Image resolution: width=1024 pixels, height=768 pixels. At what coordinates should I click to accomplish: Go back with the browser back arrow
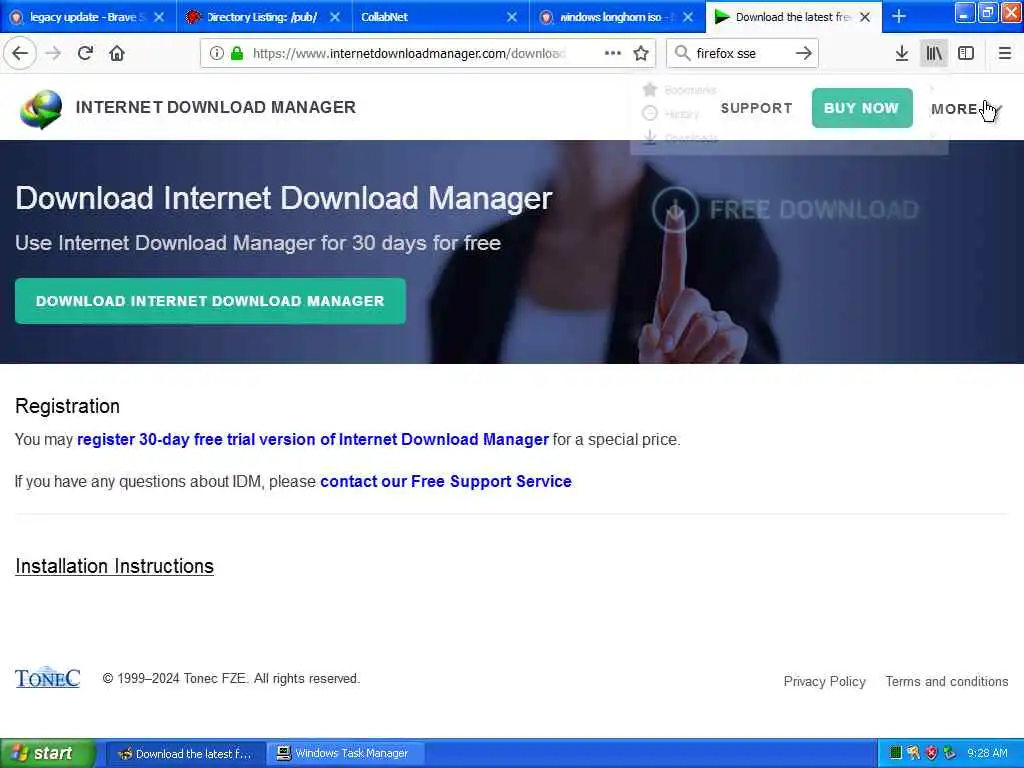pos(20,54)
